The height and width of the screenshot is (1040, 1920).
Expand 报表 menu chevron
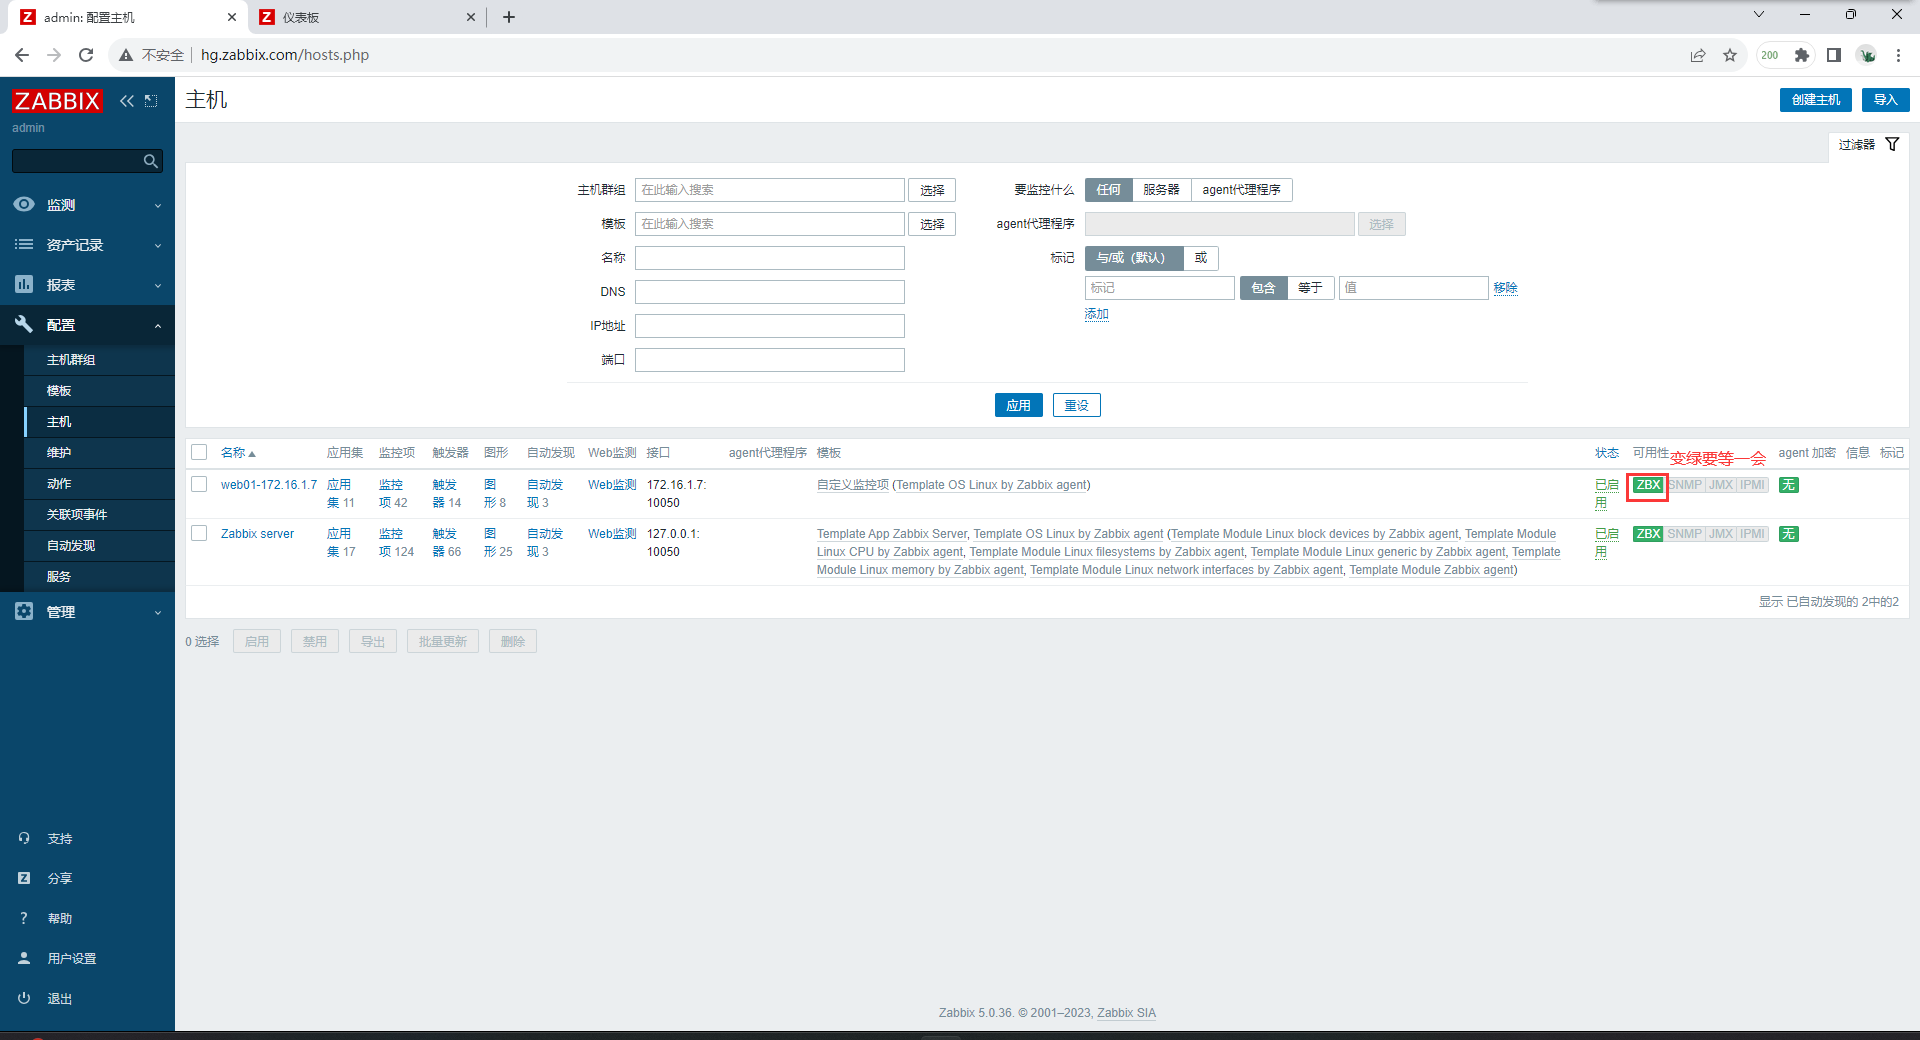coord(158,285)
